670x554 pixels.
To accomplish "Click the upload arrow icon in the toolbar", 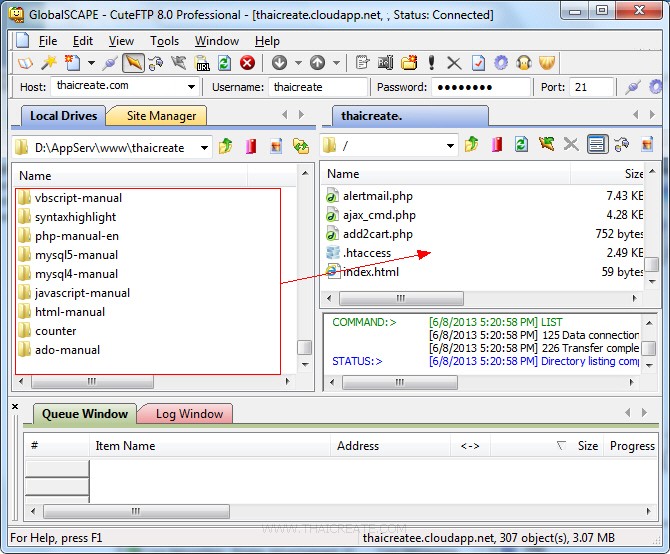I will pyautogui.click(x=317, y=63).
